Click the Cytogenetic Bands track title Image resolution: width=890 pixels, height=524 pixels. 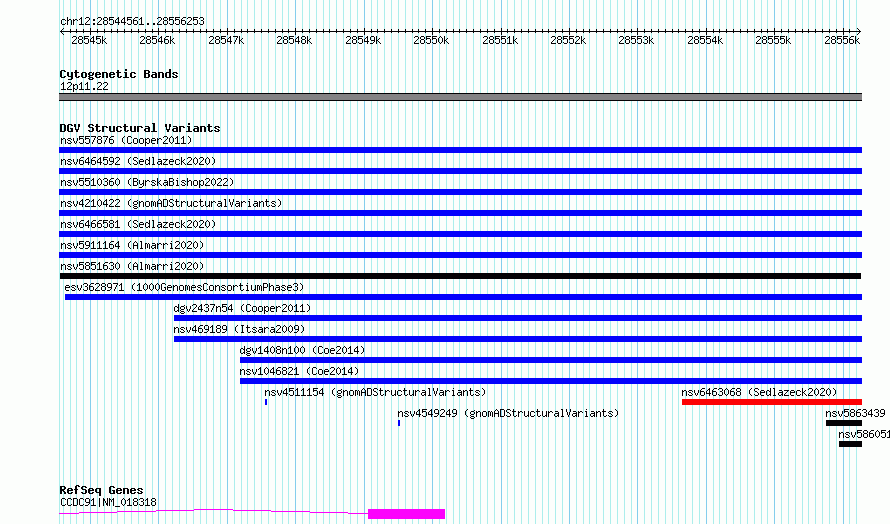(x=119, y=74)
